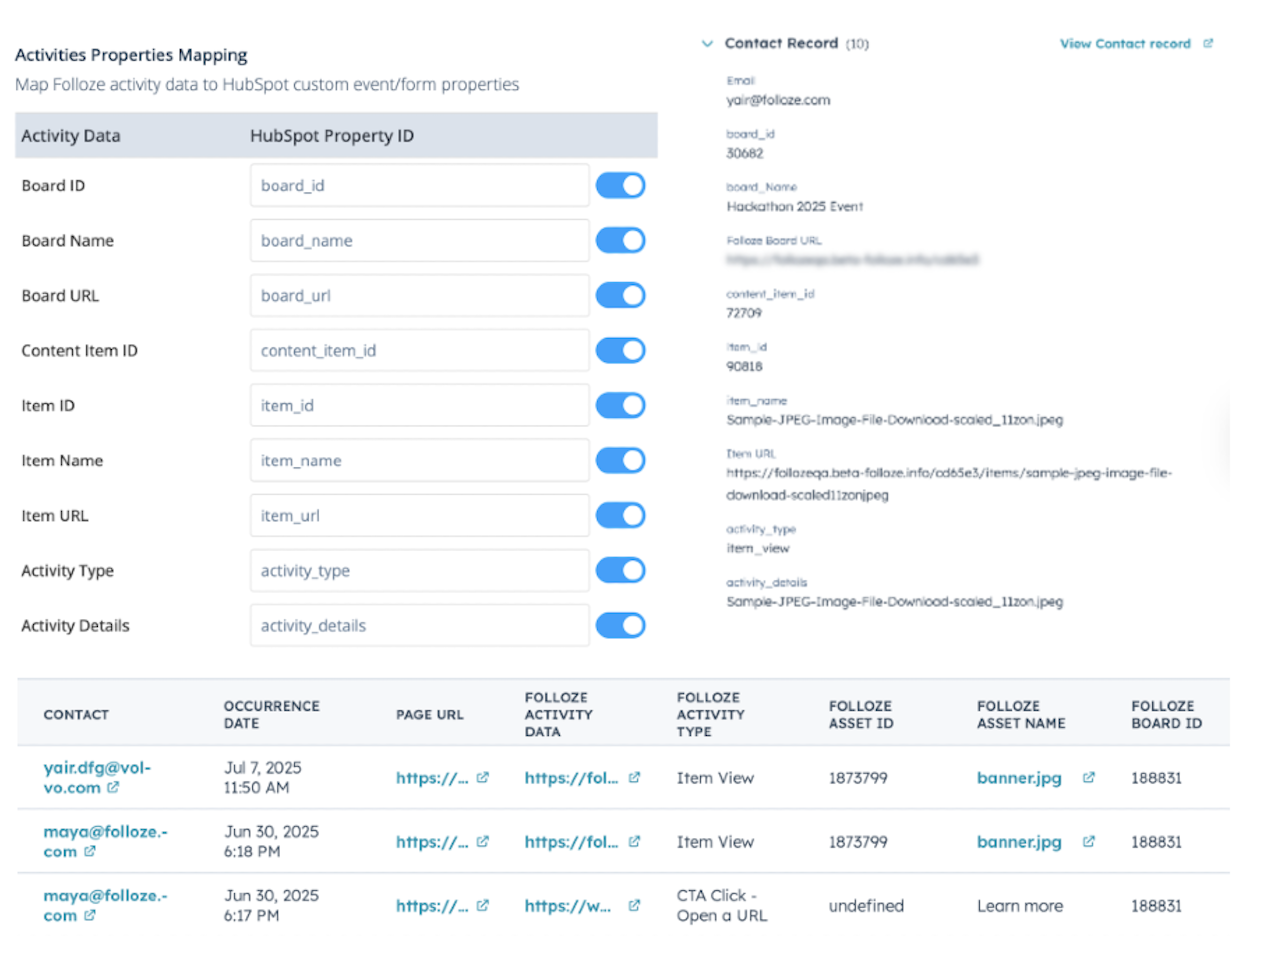Focus the activity_type property field
Image resolution: width=1278 pixels, height=954 pixels.
419,571
